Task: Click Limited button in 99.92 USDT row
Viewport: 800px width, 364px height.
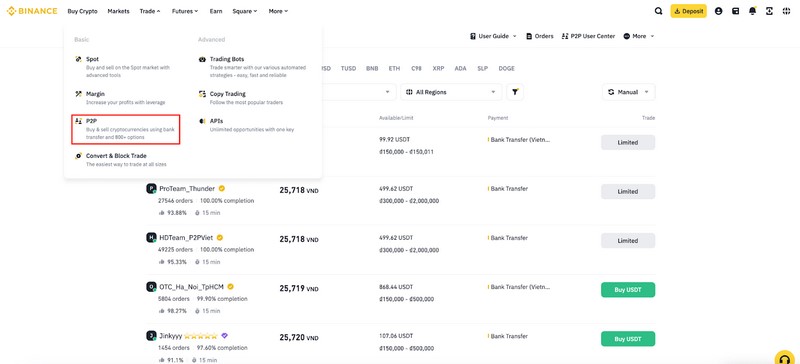Action: click(628, 142)
